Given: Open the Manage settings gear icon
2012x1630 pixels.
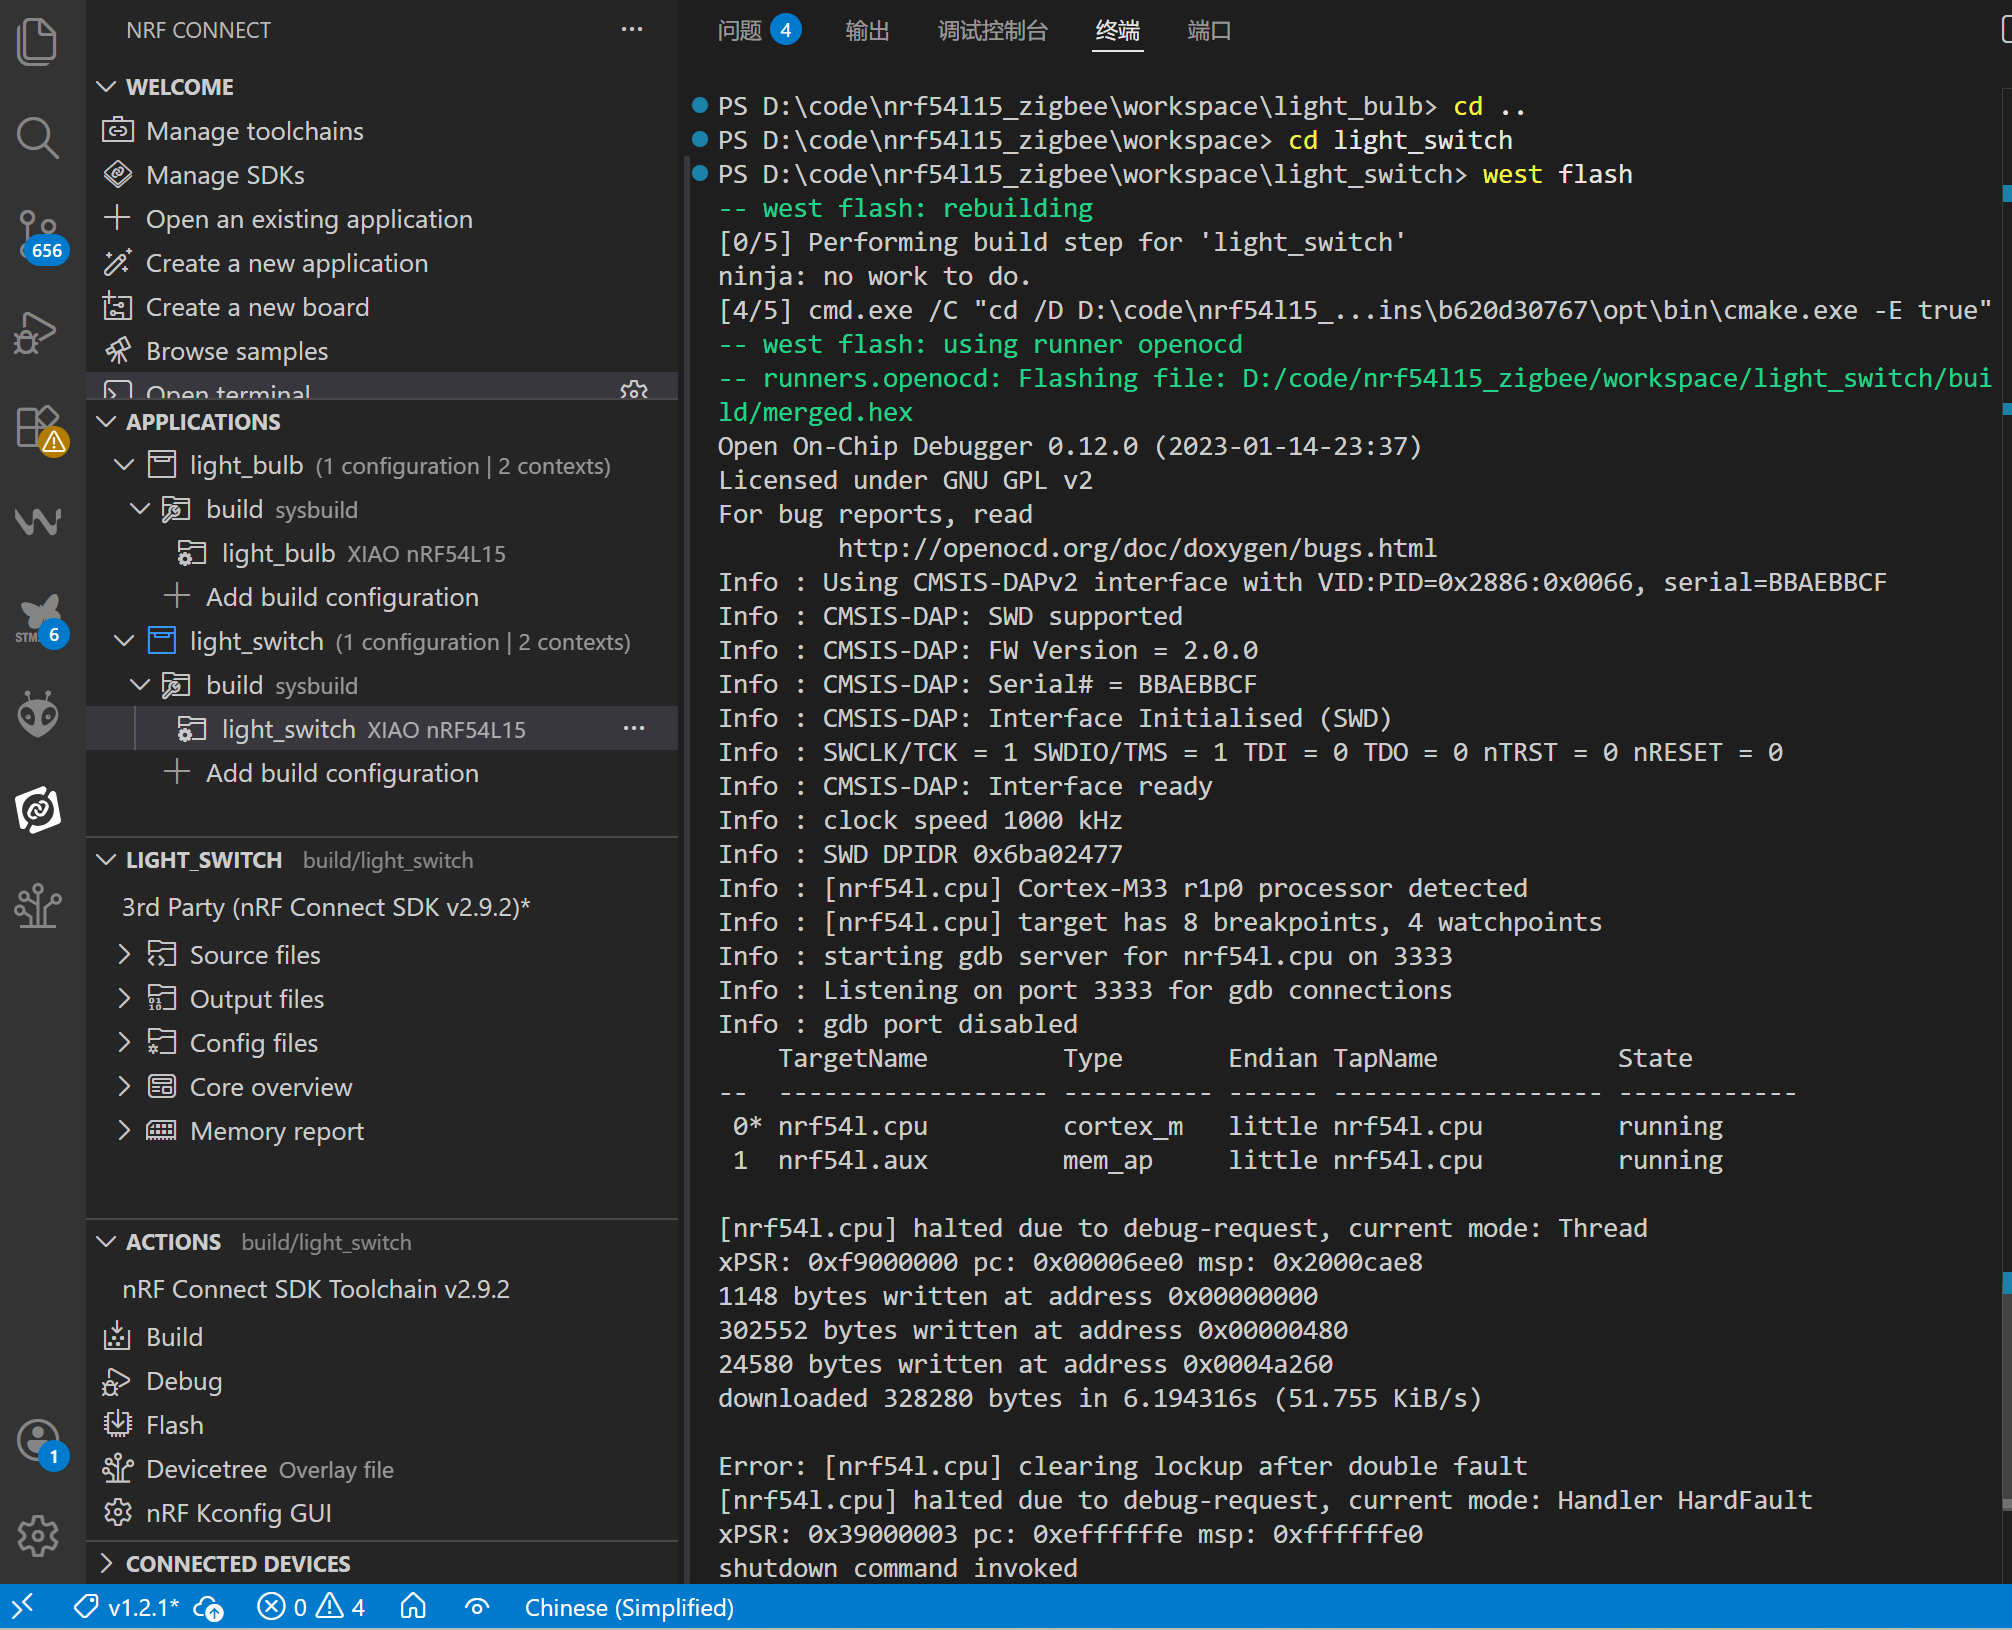Looking at the screenshot, I should click(38, 1535).
